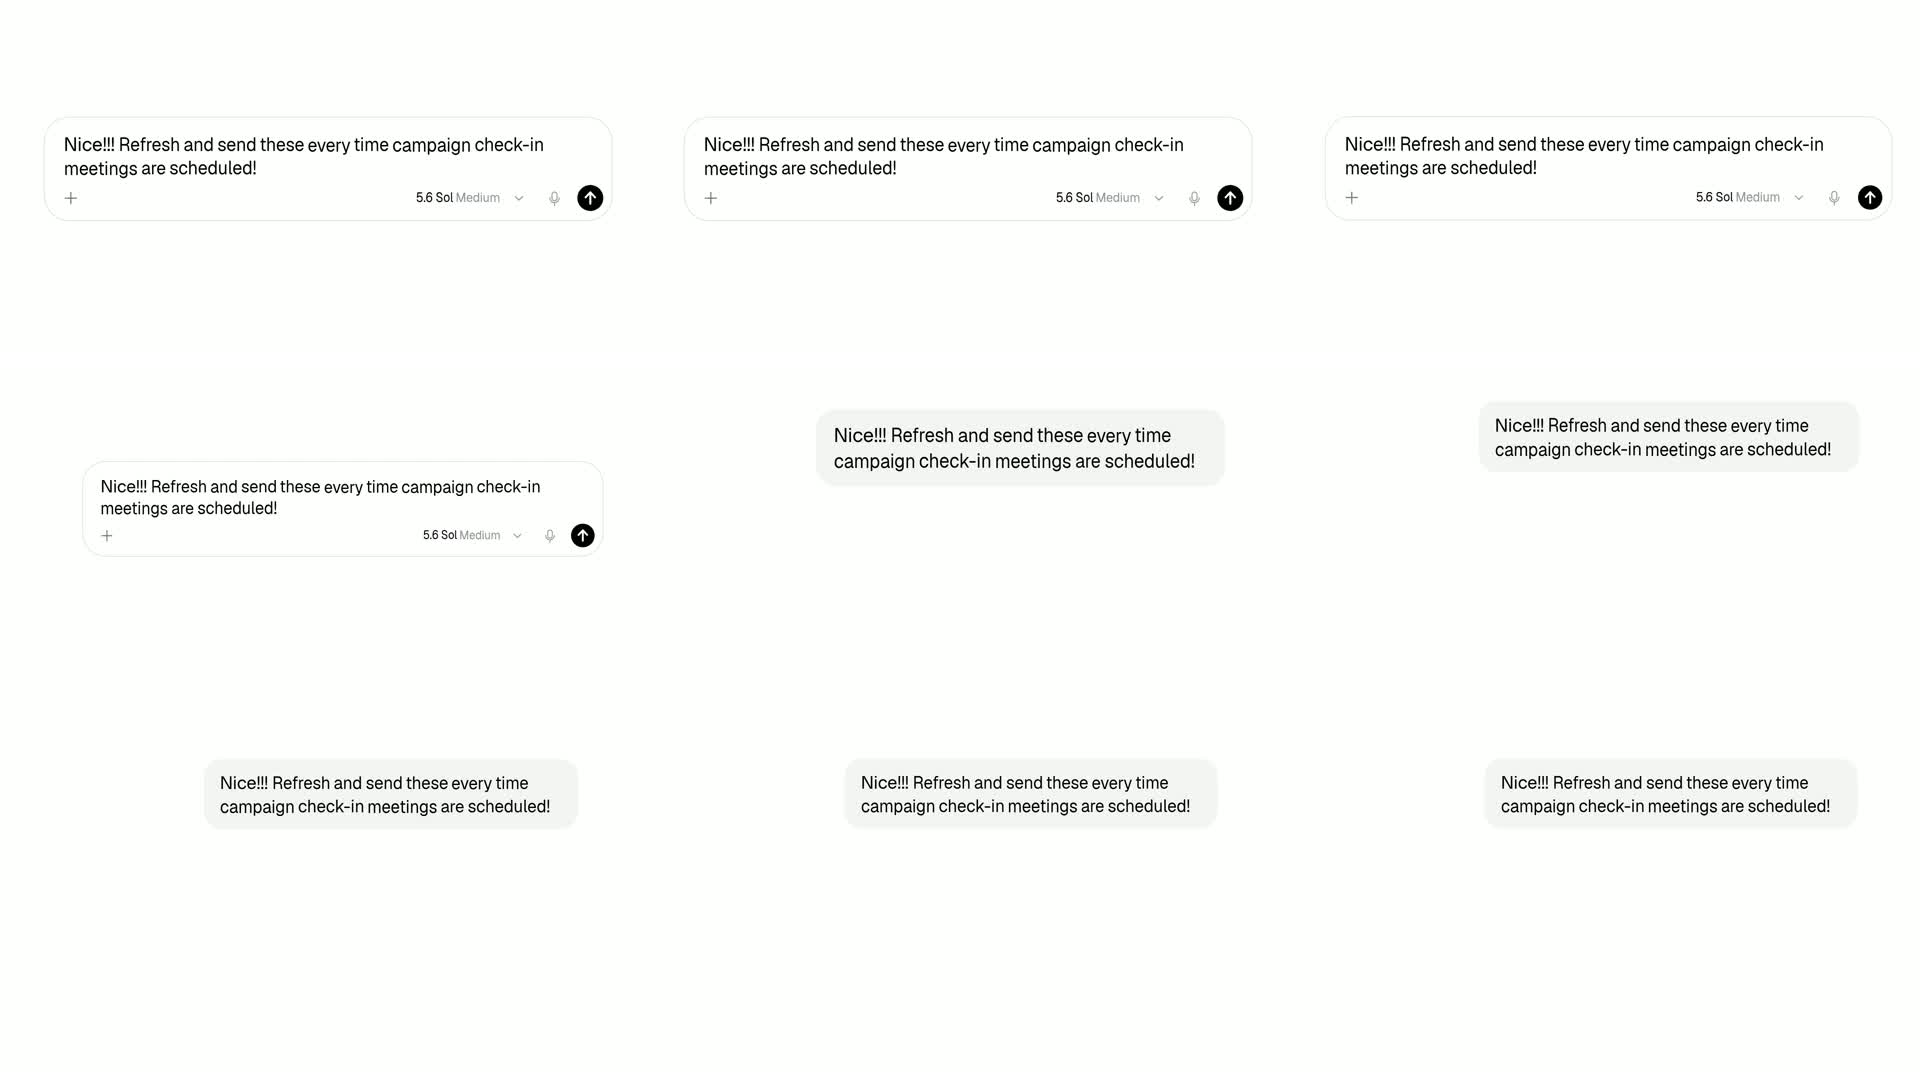Select the larger-text message bubble in center
Screen dimensions: 1920x1080
point(1020,448)
